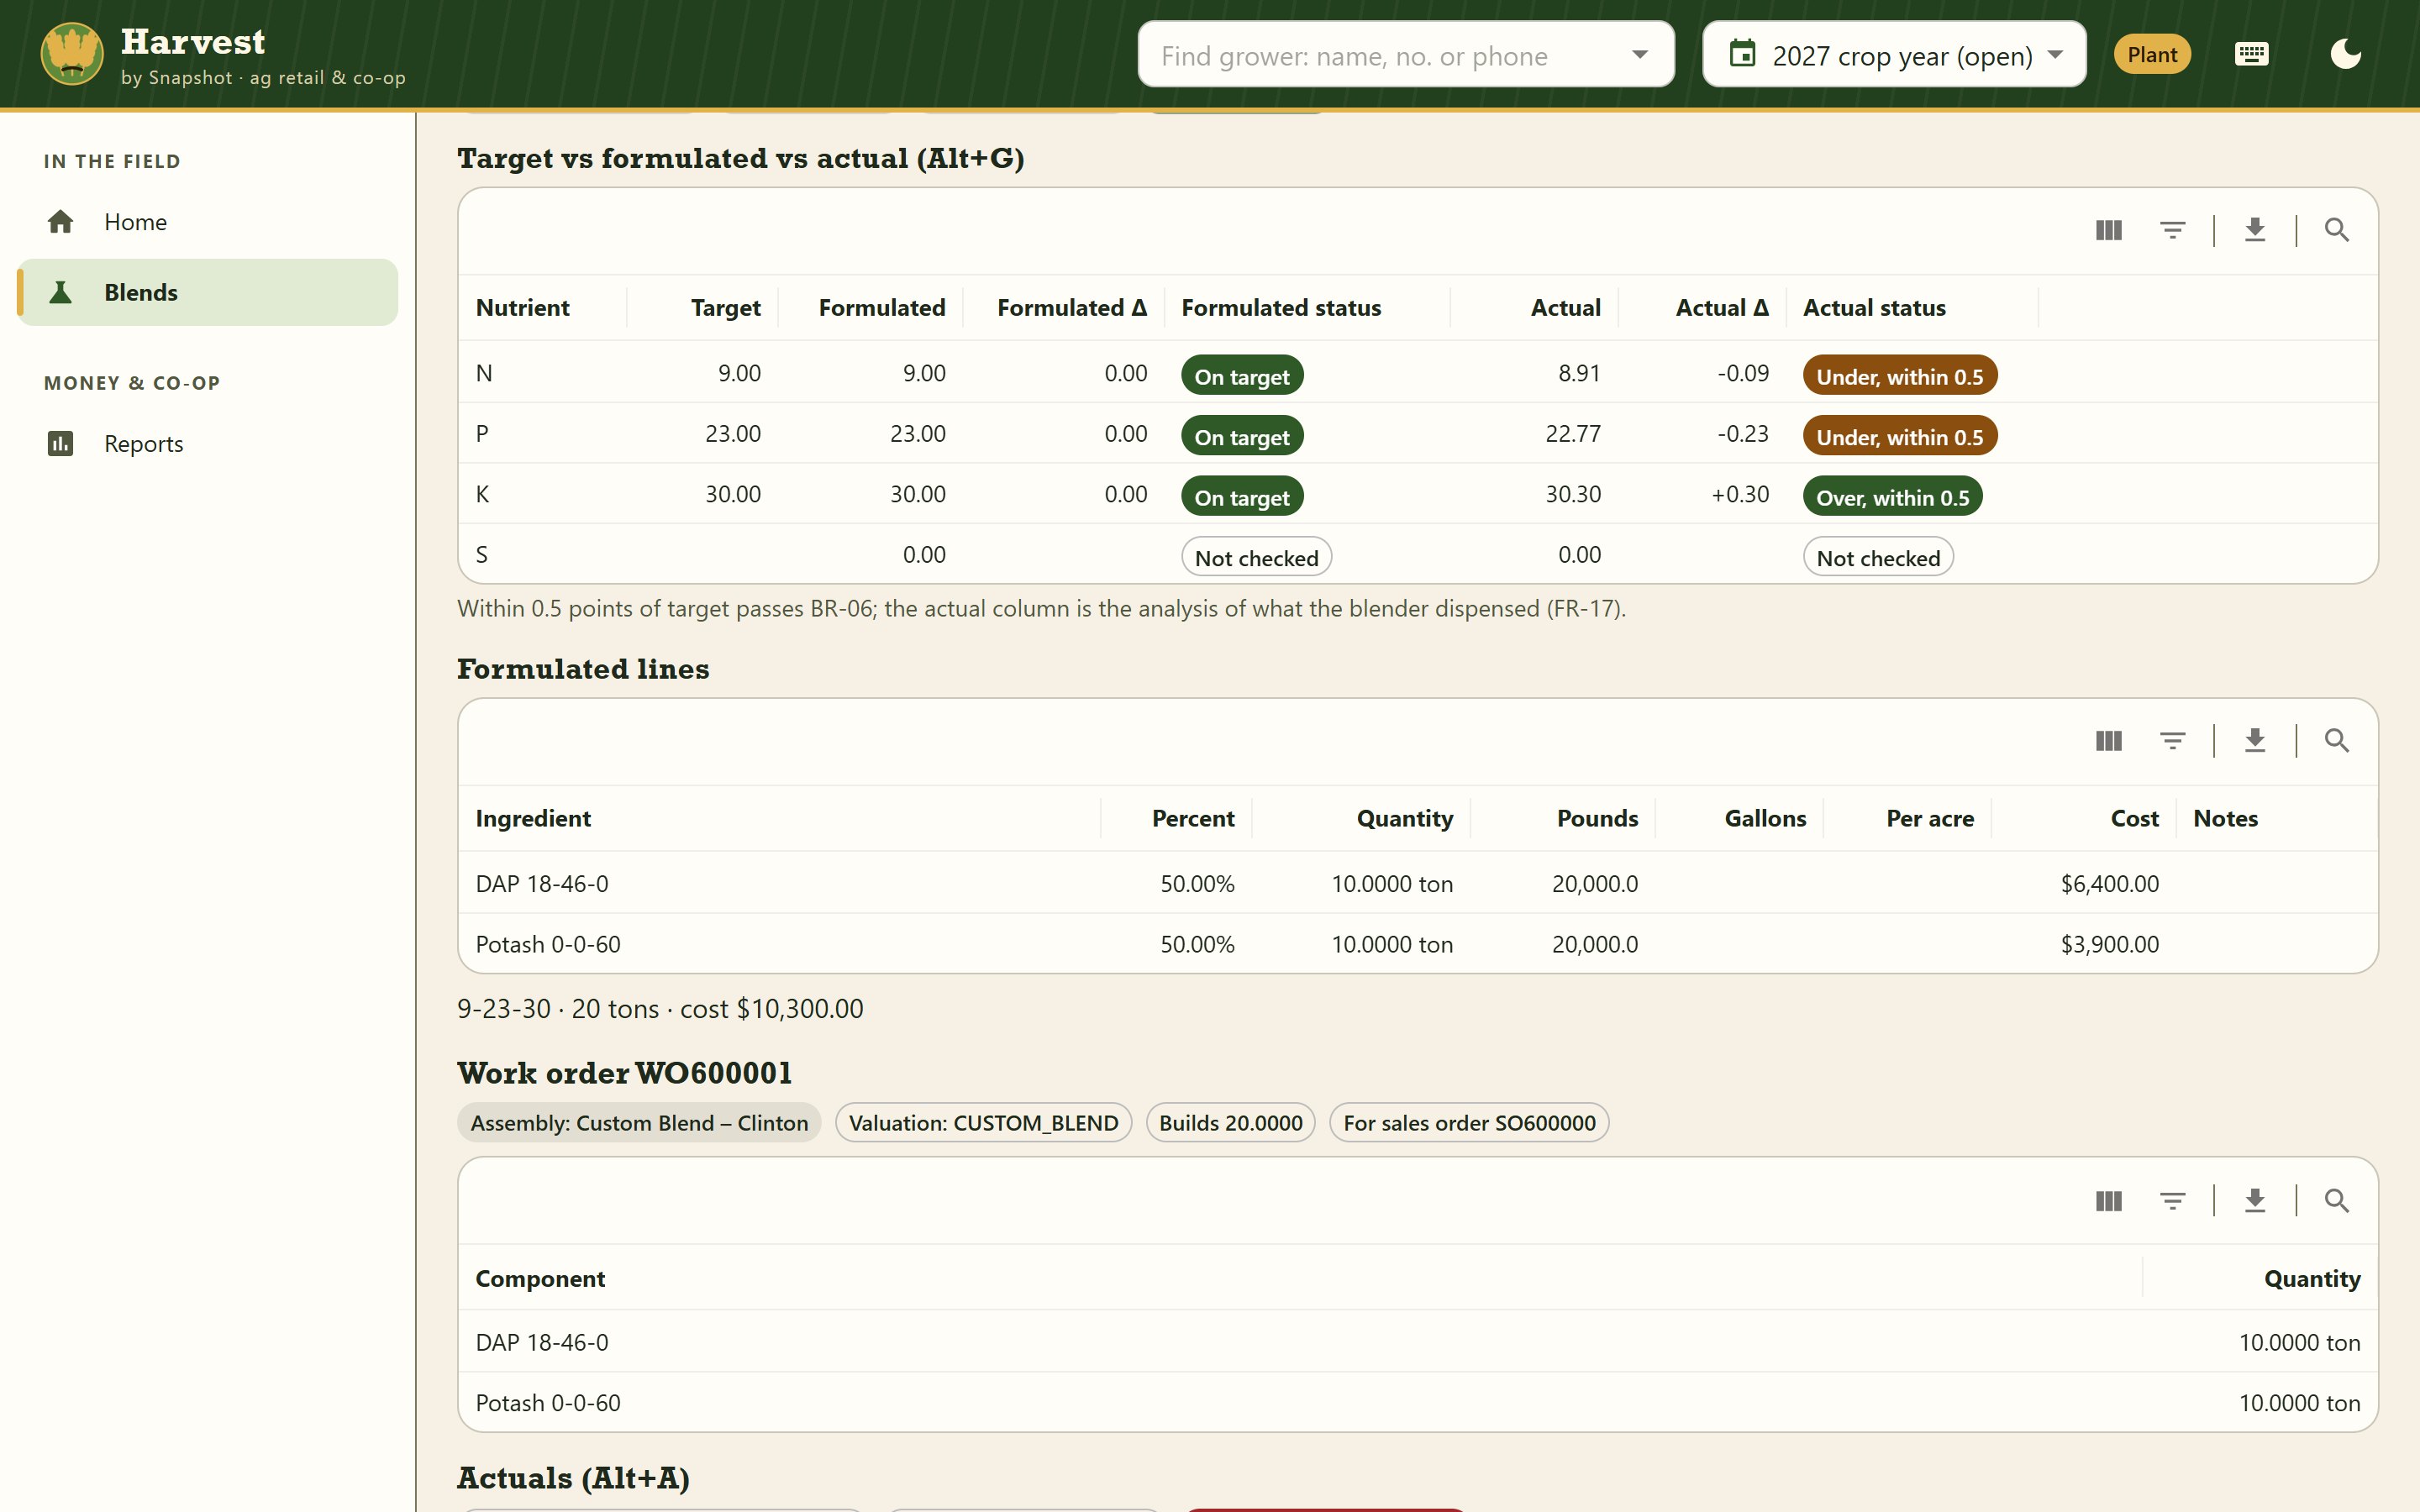Search within Work order components table
This screenshot has height=1512, width=2420.
click(2336, 1201)
